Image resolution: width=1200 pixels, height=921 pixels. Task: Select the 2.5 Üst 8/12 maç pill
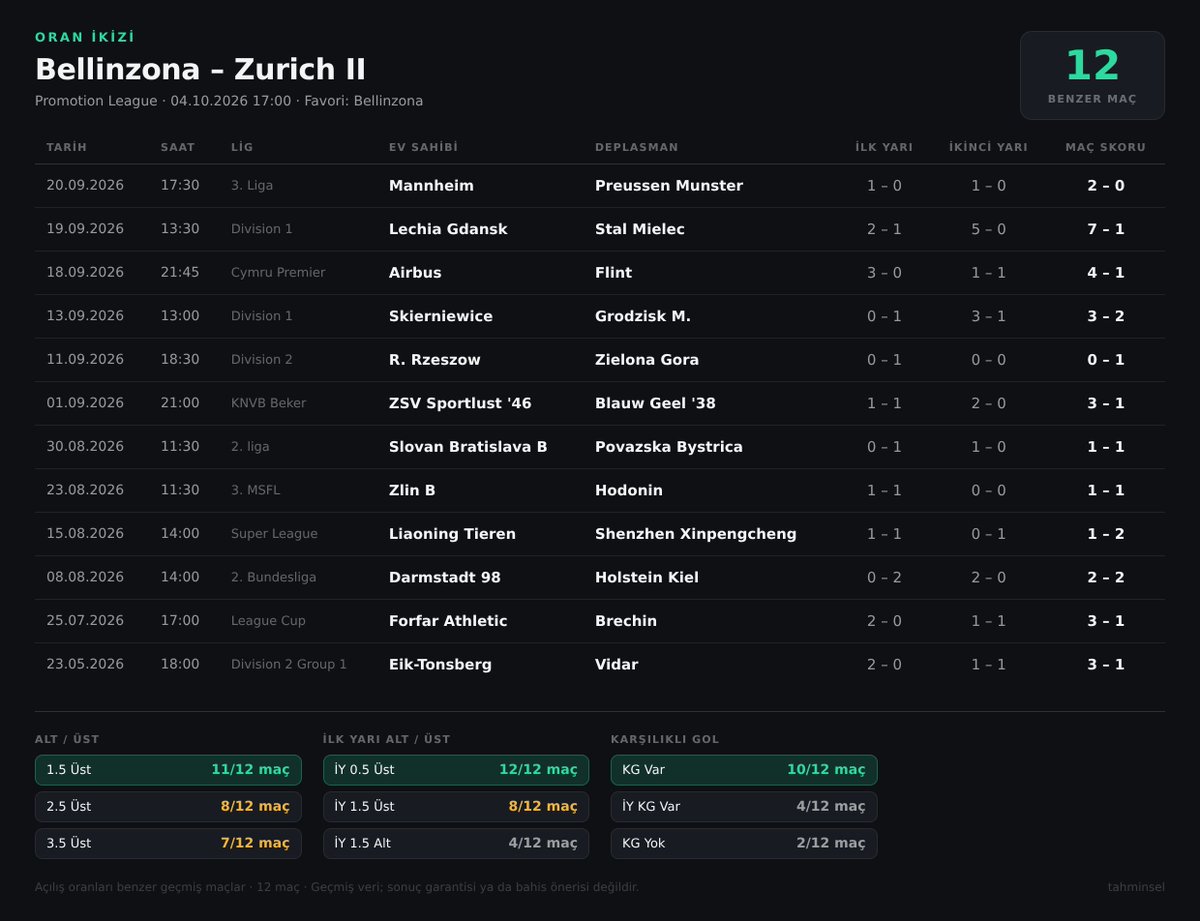tap(168, 806)
